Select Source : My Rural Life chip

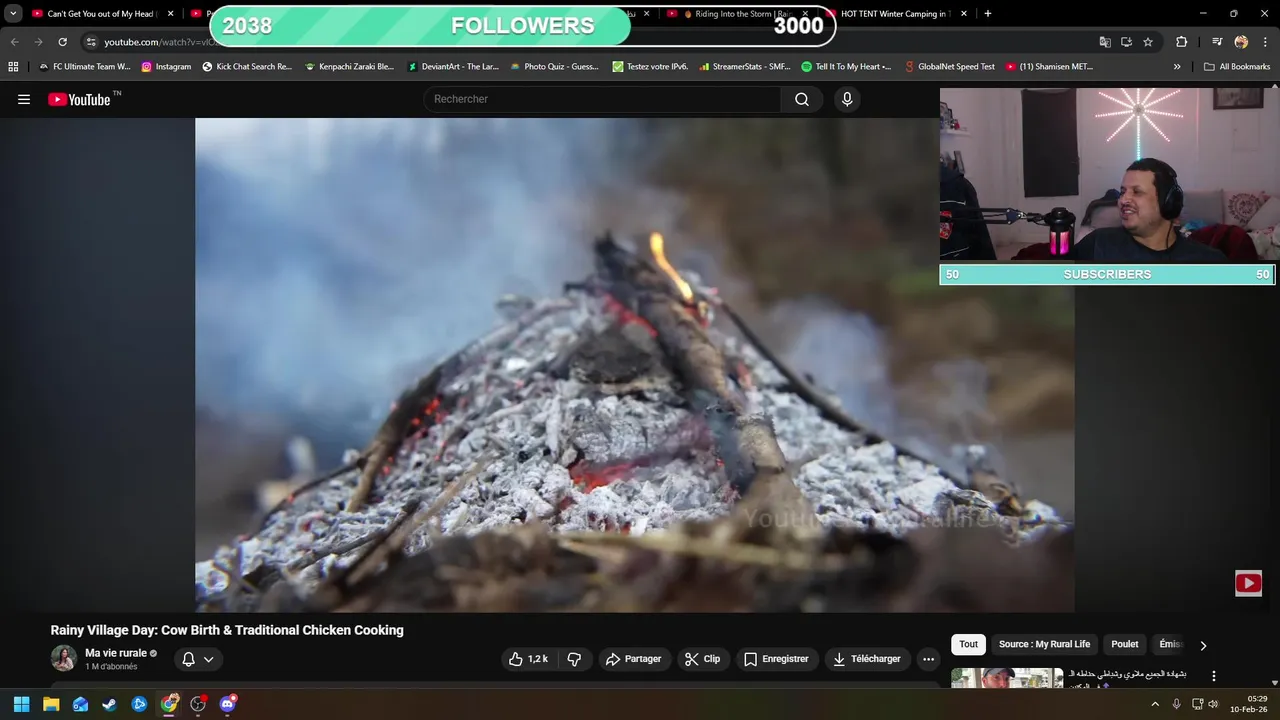tap(1044, 644)
